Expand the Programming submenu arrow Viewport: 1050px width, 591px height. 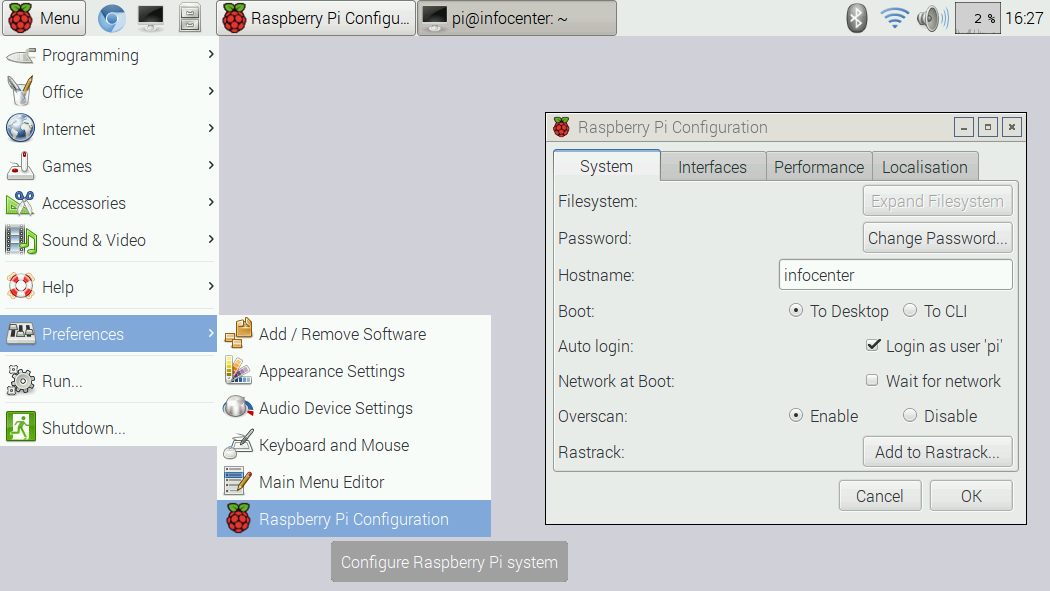(211, 54)
